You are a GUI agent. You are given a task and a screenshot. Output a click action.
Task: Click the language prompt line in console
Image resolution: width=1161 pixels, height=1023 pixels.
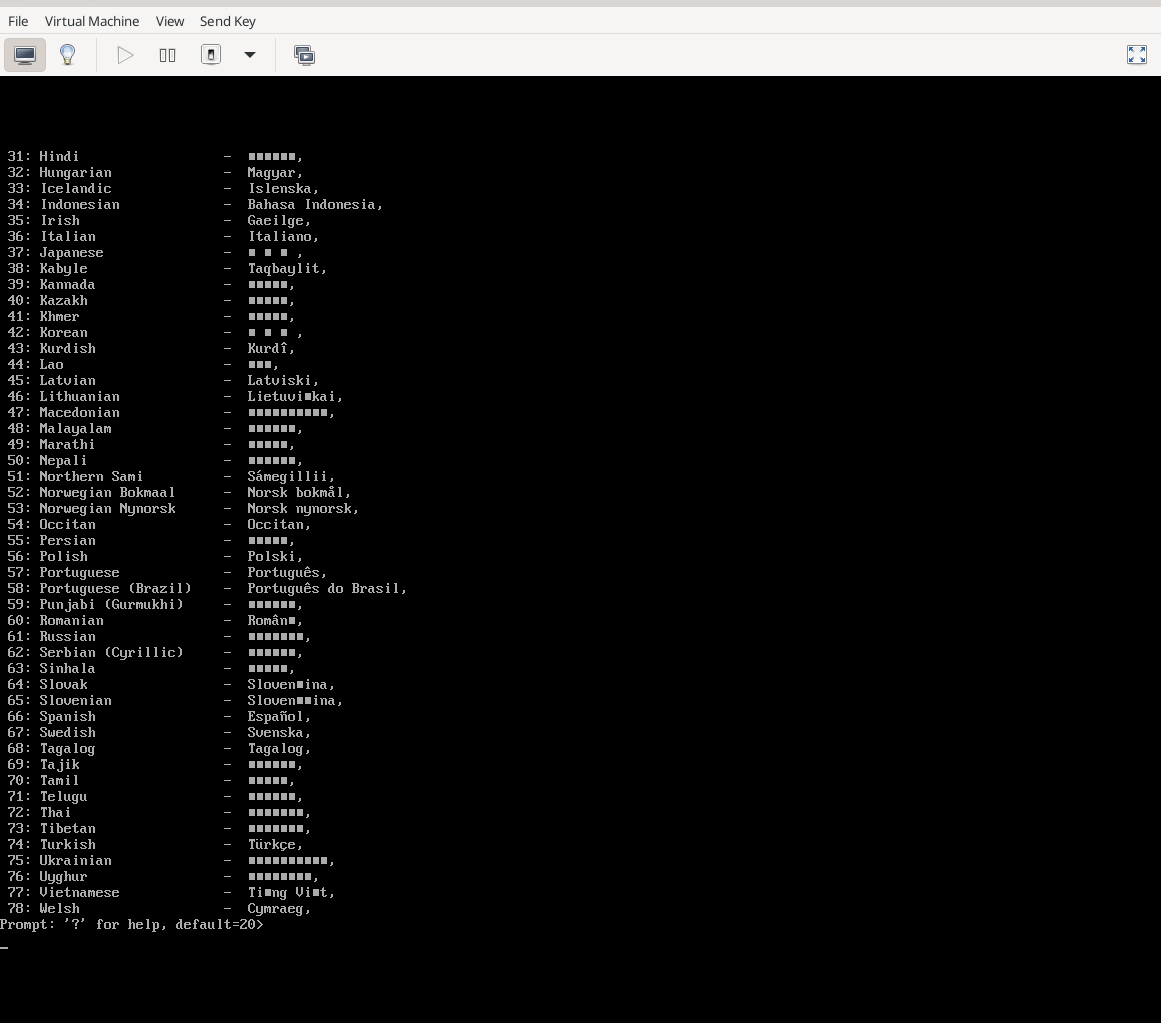pos(132,925)
